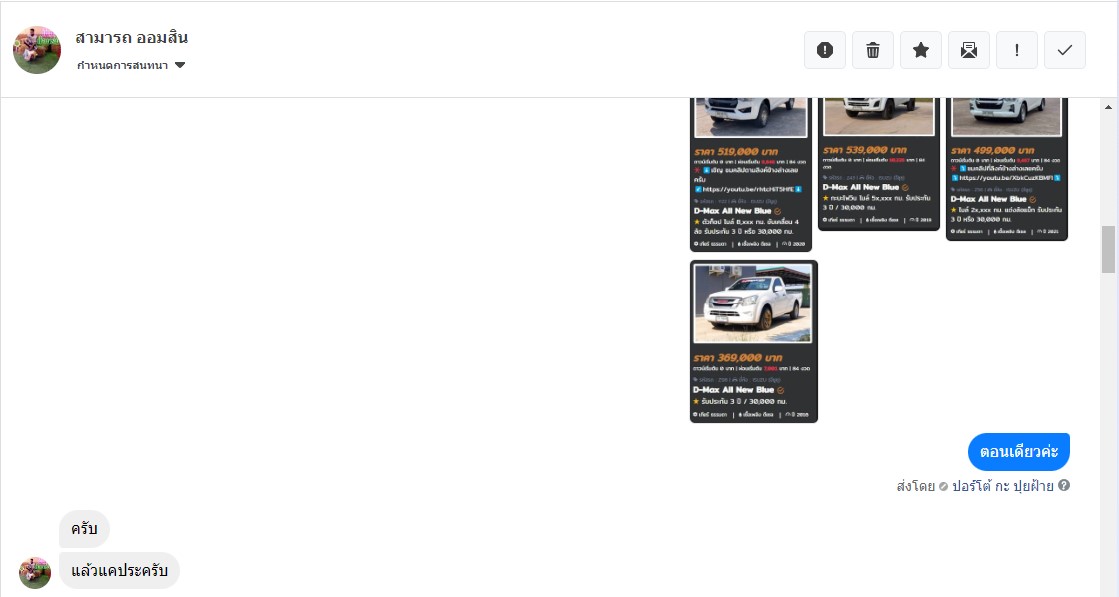Click sender link ปอร์โต้ กะ ปุยฝ้าย

1002,486
